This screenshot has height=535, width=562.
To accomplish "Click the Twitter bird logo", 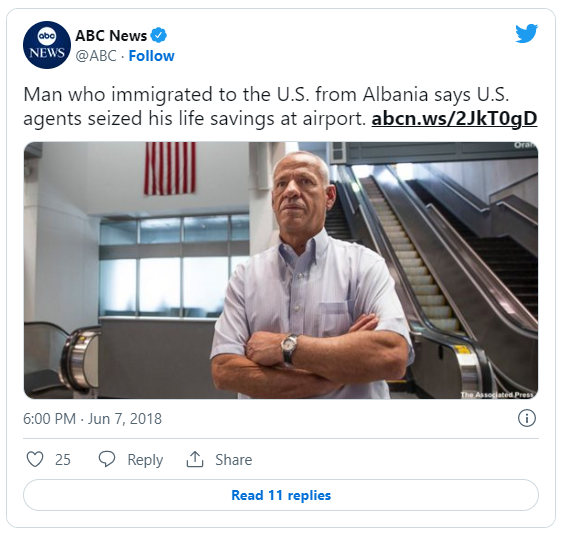I will [x=527, y=33].
